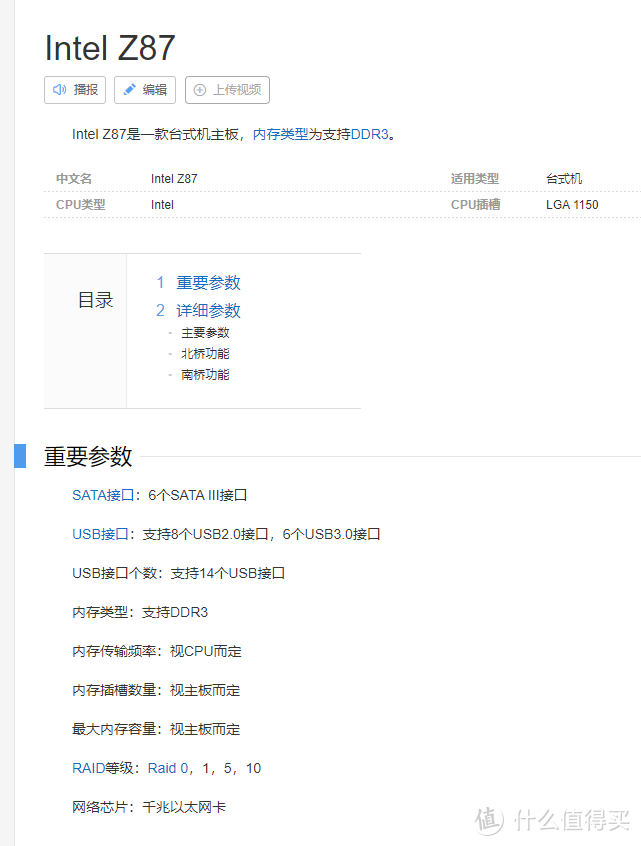The height and width of the screenshot is (846, 641).
Task: Click the CPU插槽 label in info table
Action: (476, 205)
